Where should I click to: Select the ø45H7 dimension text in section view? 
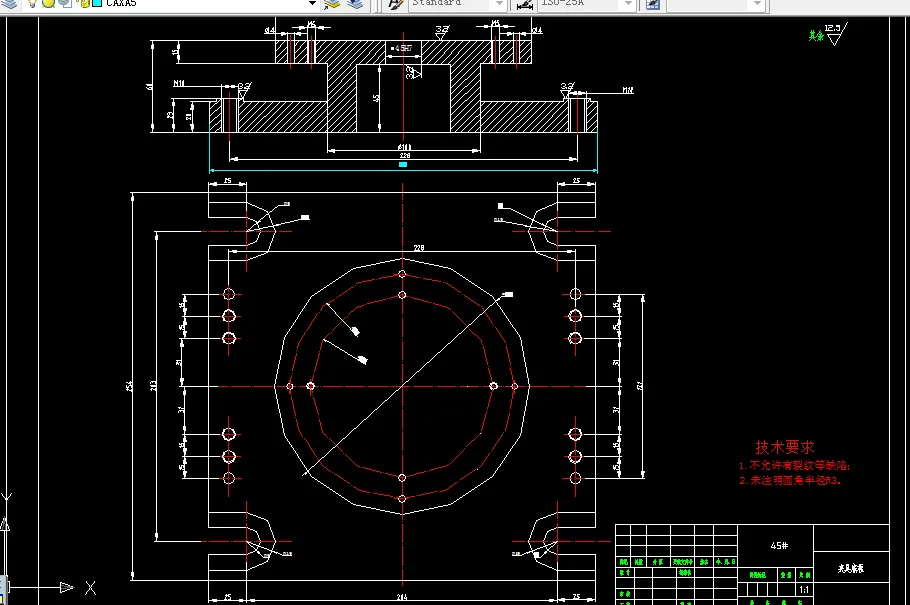(x=401, y=48)
